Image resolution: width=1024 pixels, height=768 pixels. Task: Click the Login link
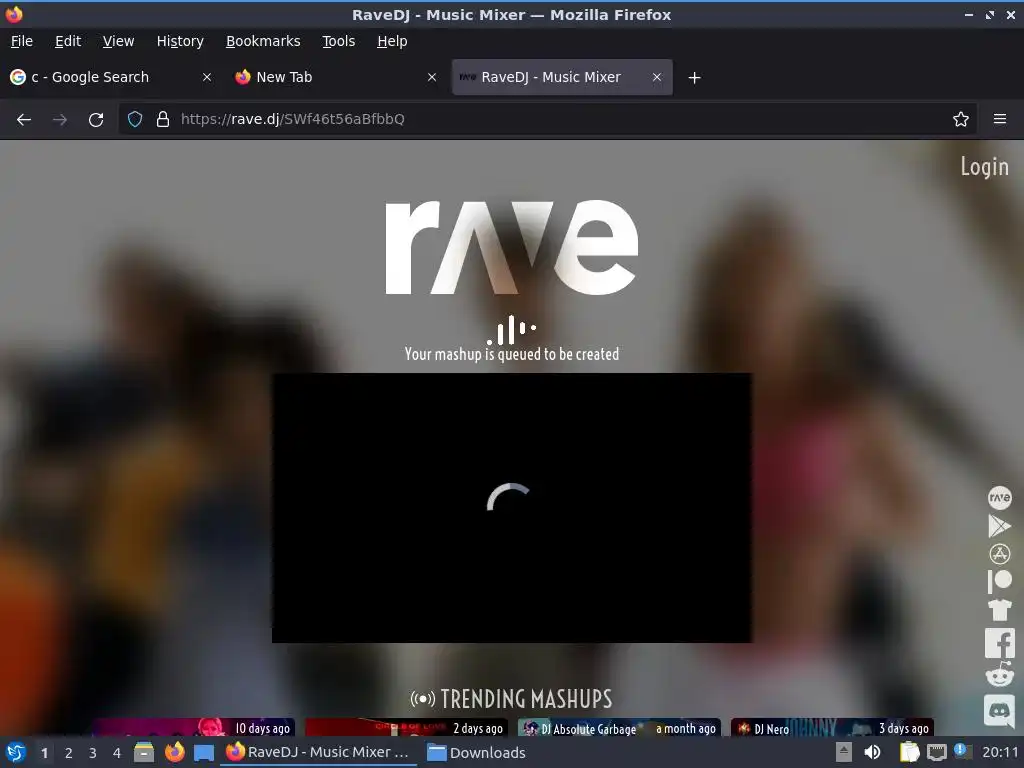coord(984,167)
